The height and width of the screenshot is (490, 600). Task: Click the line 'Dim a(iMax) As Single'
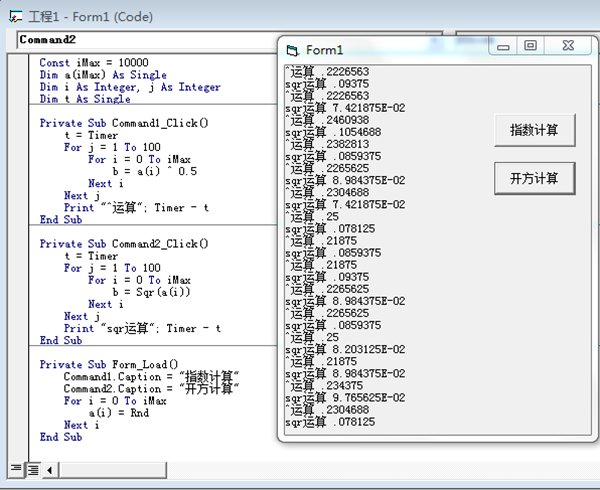coord(103,75)
